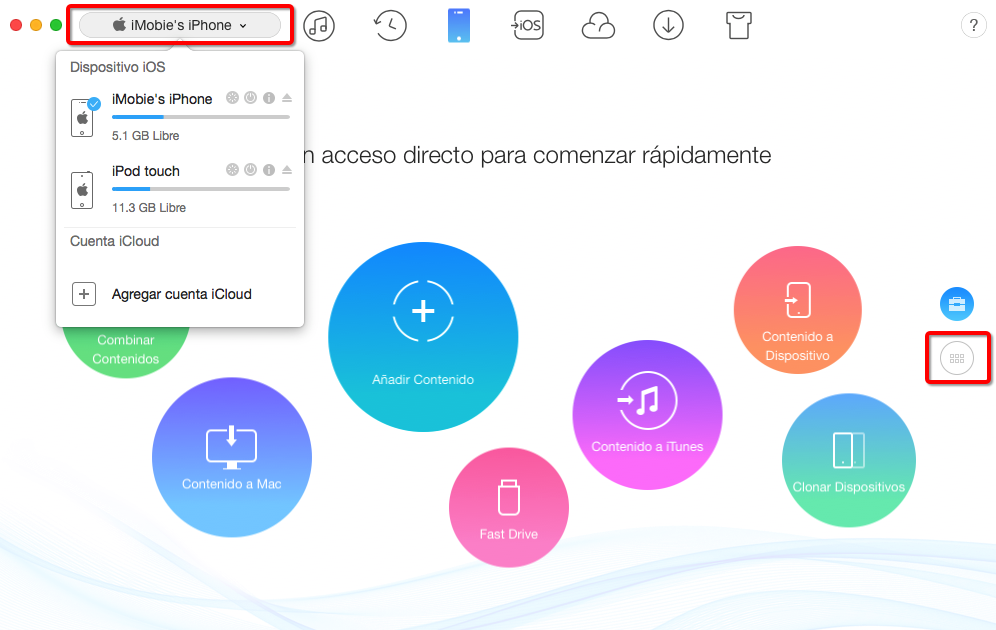Open the t-shirt skin icon
Screen dimensions: 996x630
(x=739, y=26)
